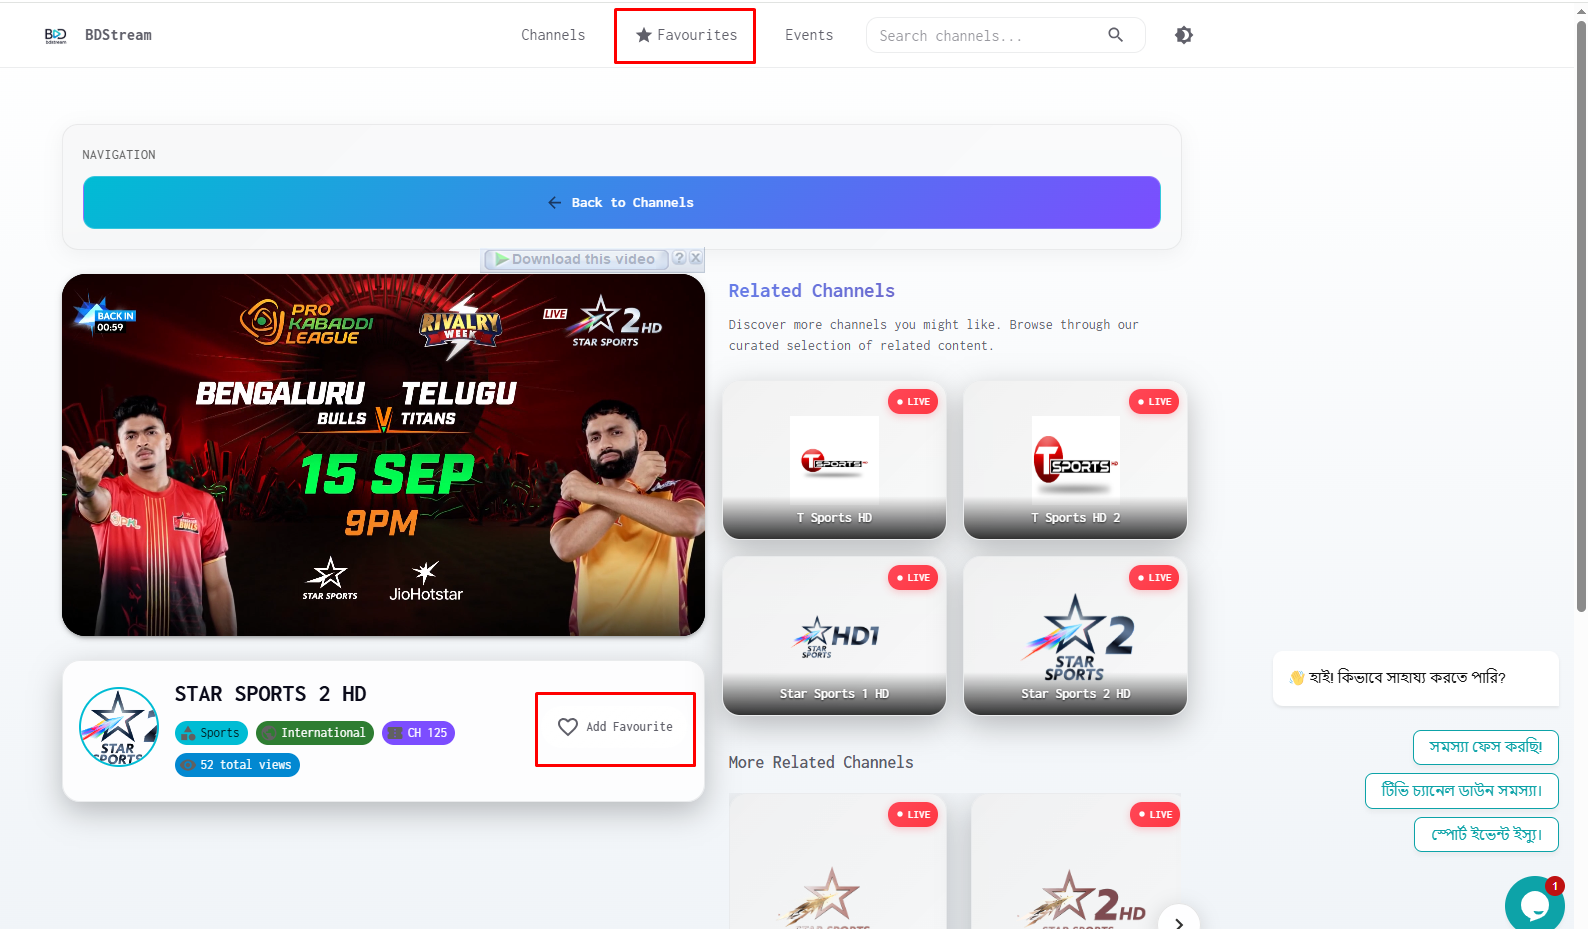Image resolution: width=1588 pixels, height=929 pixels.
Task: Click the Back to Channels button
Action: click(622, 203)
